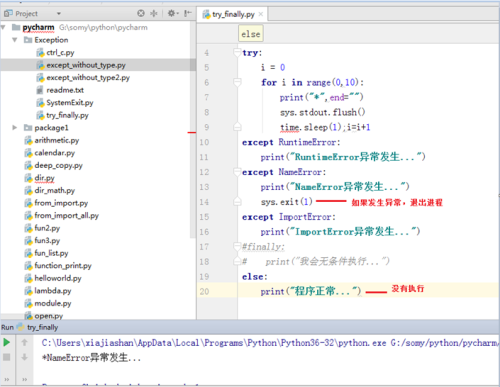Open Project panel settings gear
The height and width of the screenshot is (387, 500).
(173, 13)
